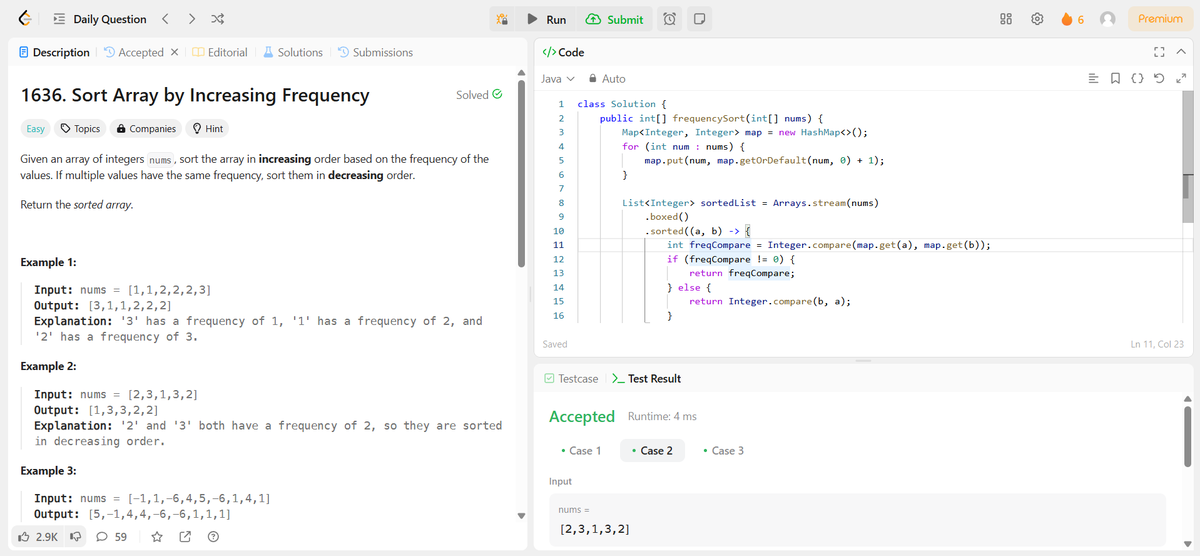Reset code to default with undo icon
This screenshot has width=1200, height=556.
[x=1160, y=78]
